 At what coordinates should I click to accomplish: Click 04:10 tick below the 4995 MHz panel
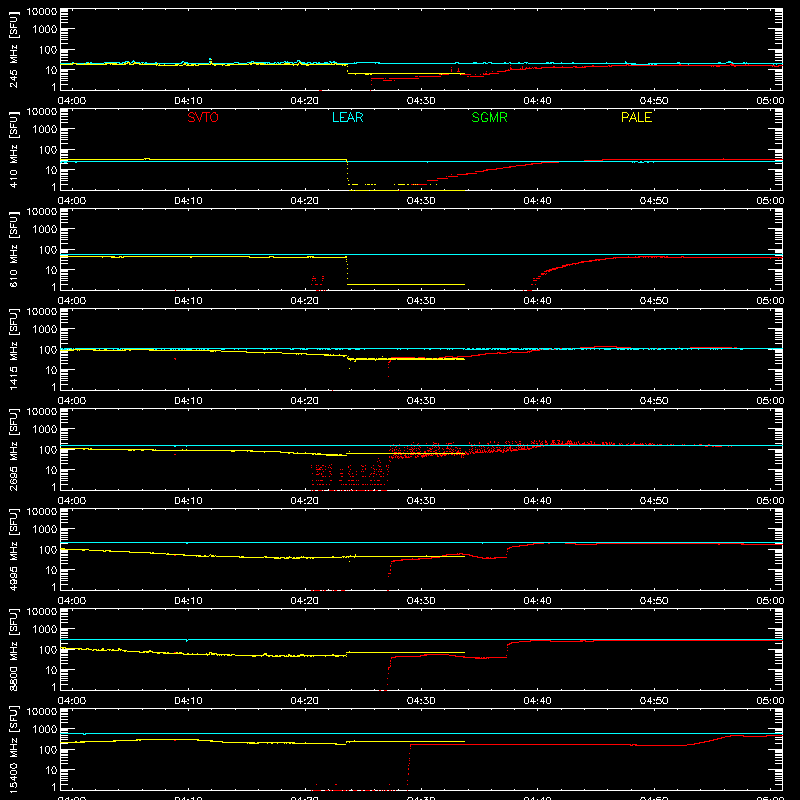click(188, 601)
